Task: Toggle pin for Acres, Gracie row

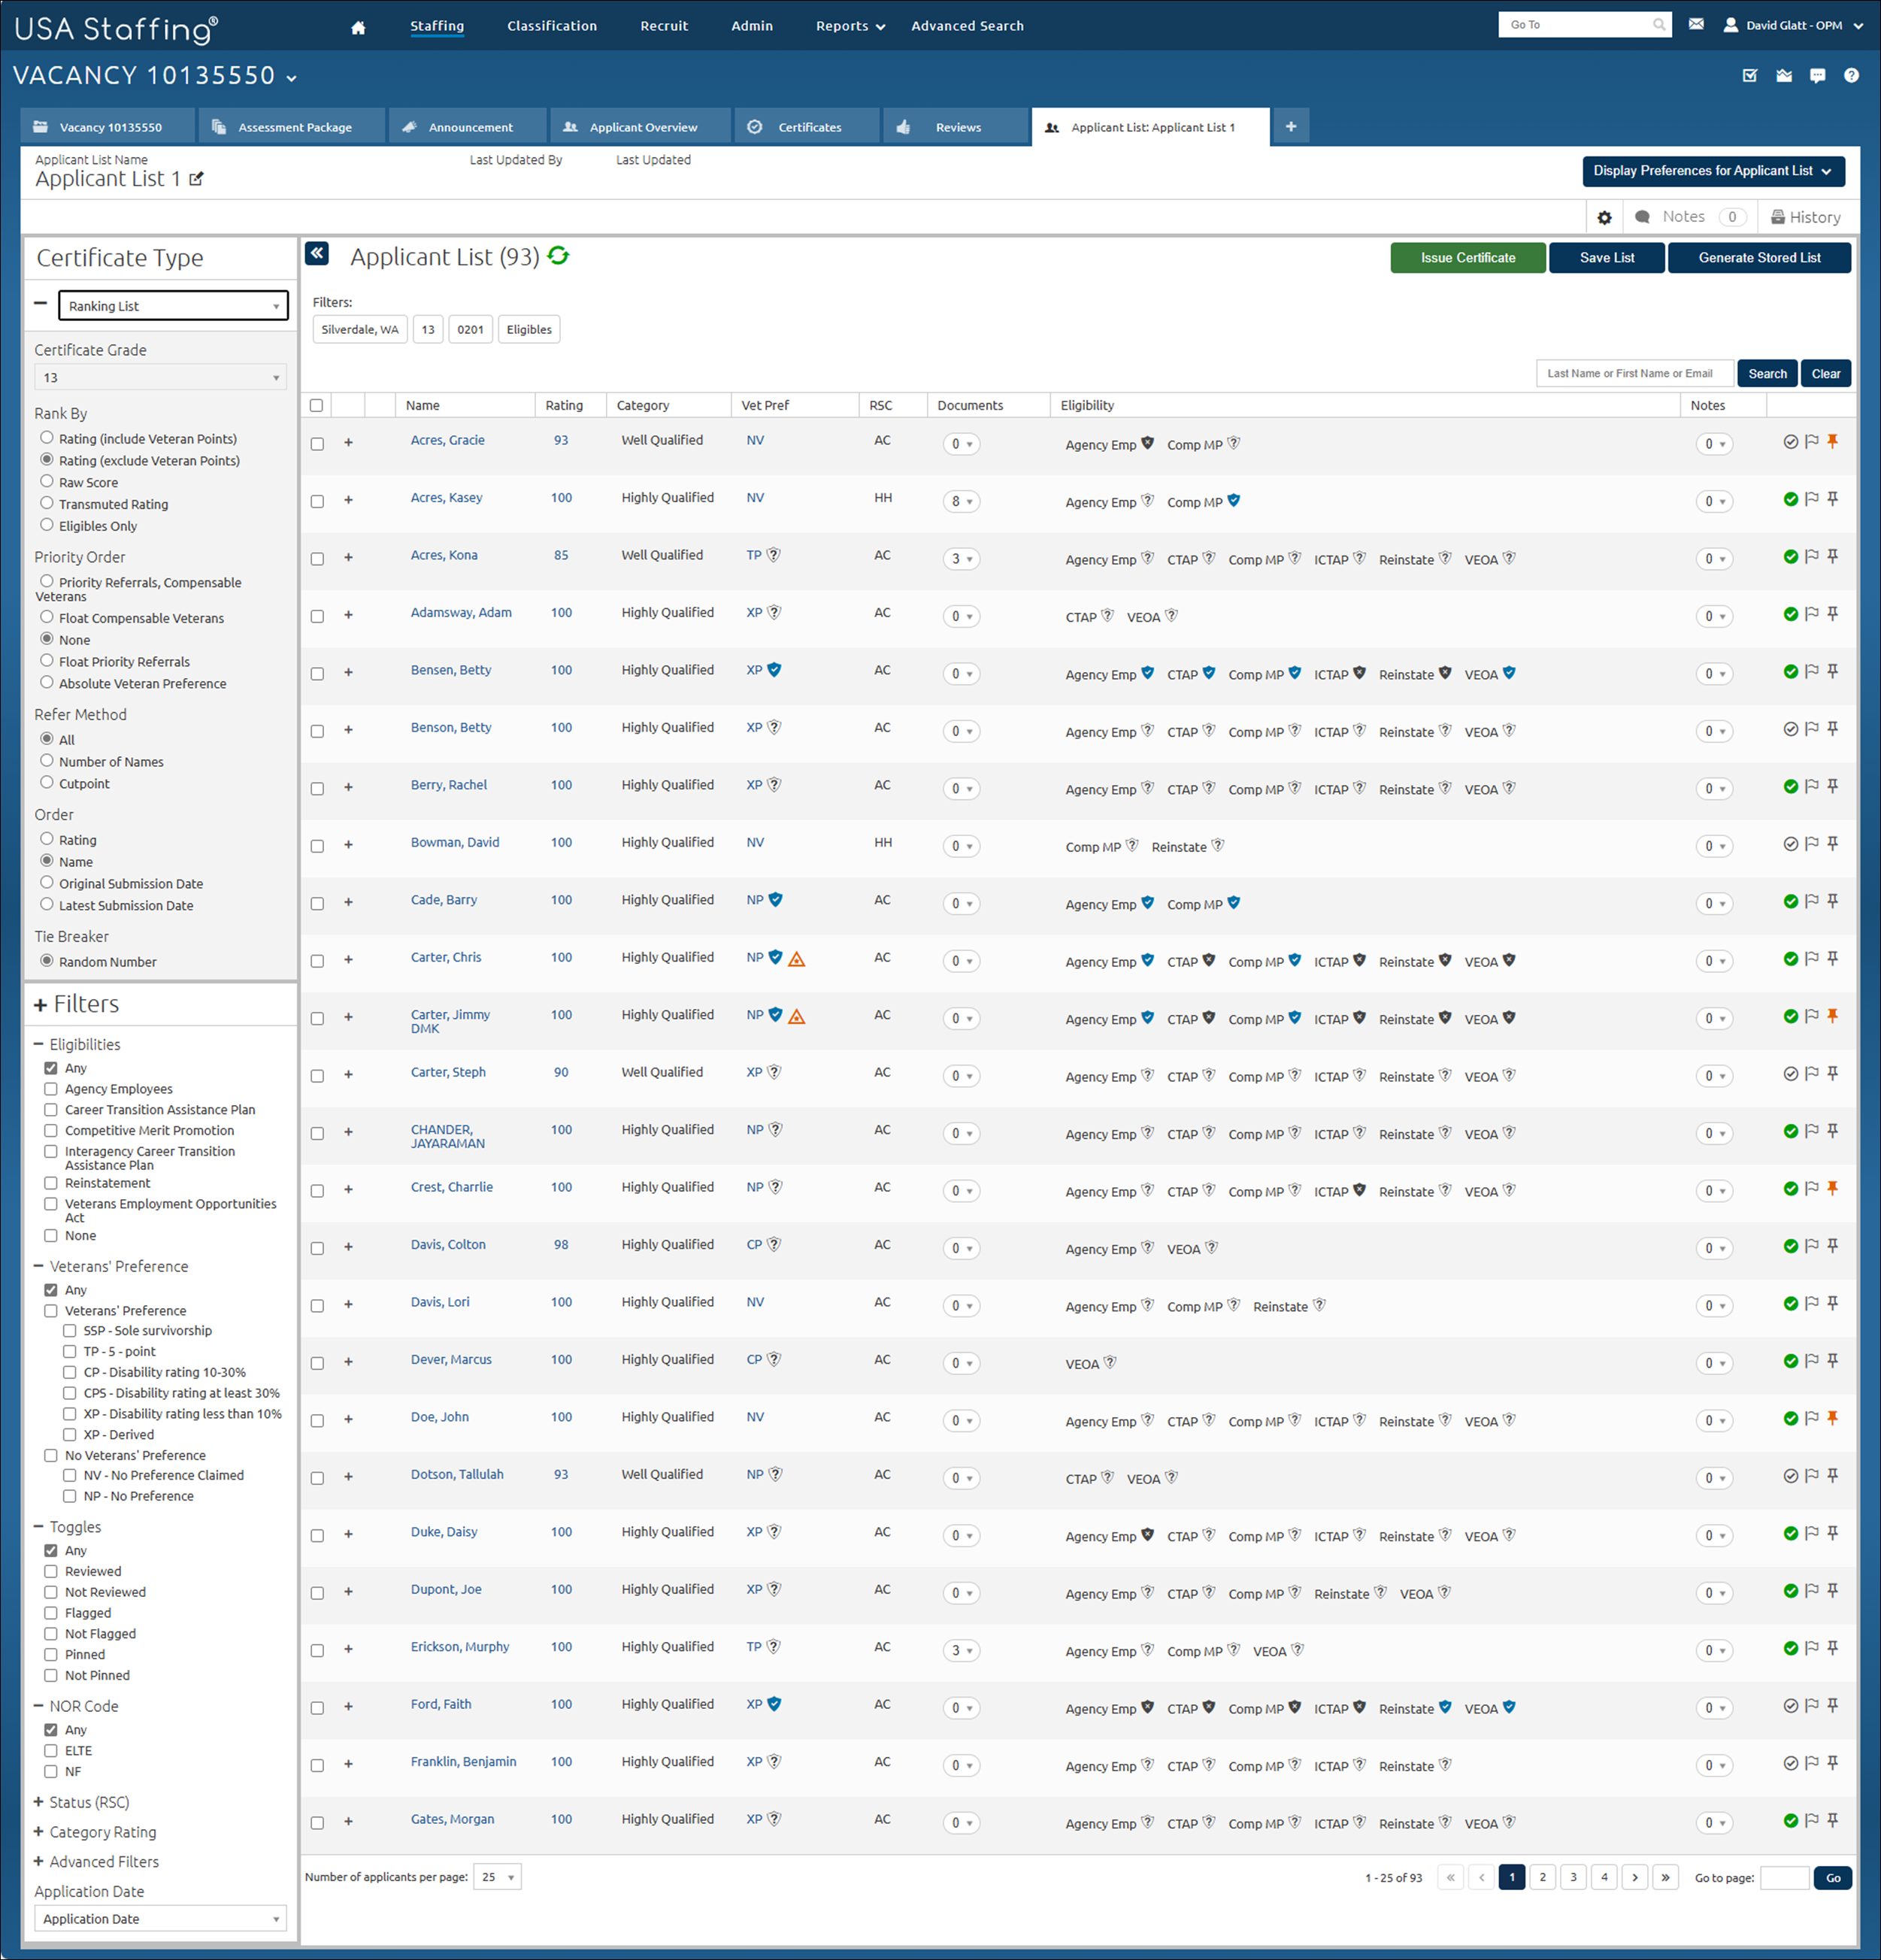Action: (1832, 442)
